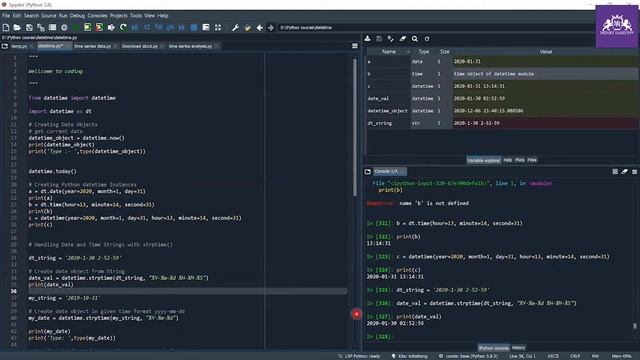Screen dimensions: 640x360
Task: Run the current cell icon
Action: [87, 27]
